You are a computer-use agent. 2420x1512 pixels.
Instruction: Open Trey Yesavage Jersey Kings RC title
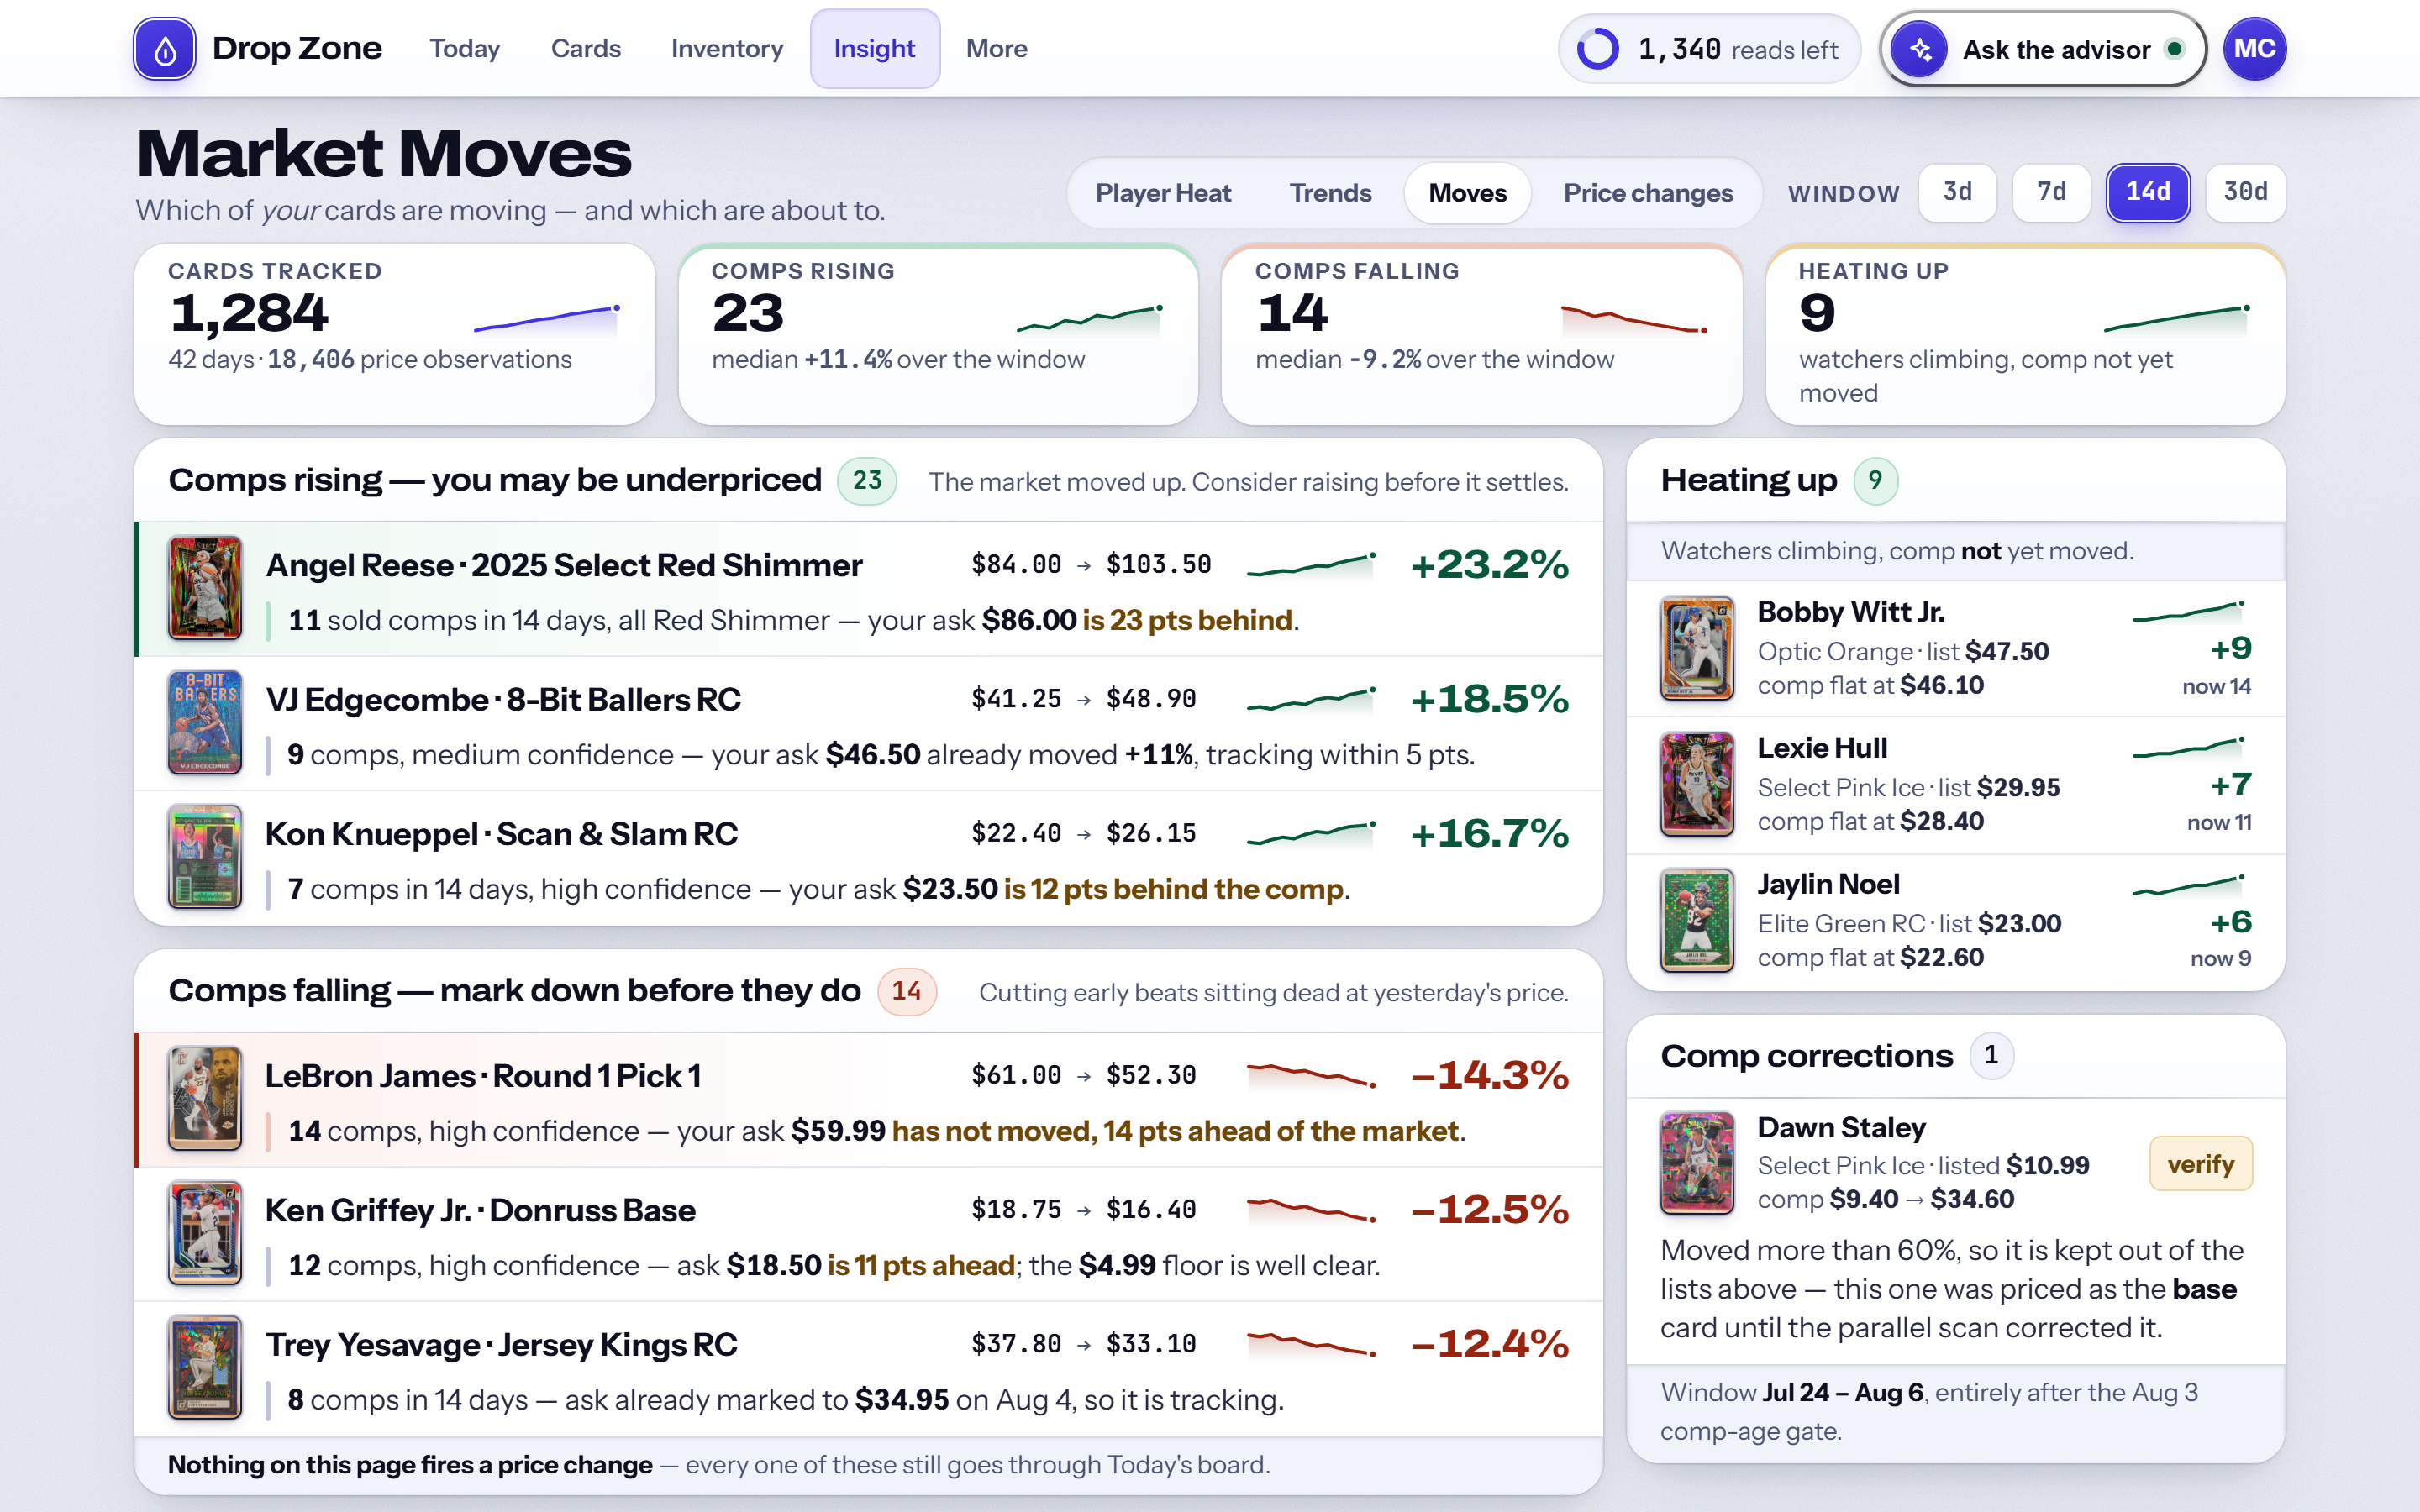tap(501, 1345)
